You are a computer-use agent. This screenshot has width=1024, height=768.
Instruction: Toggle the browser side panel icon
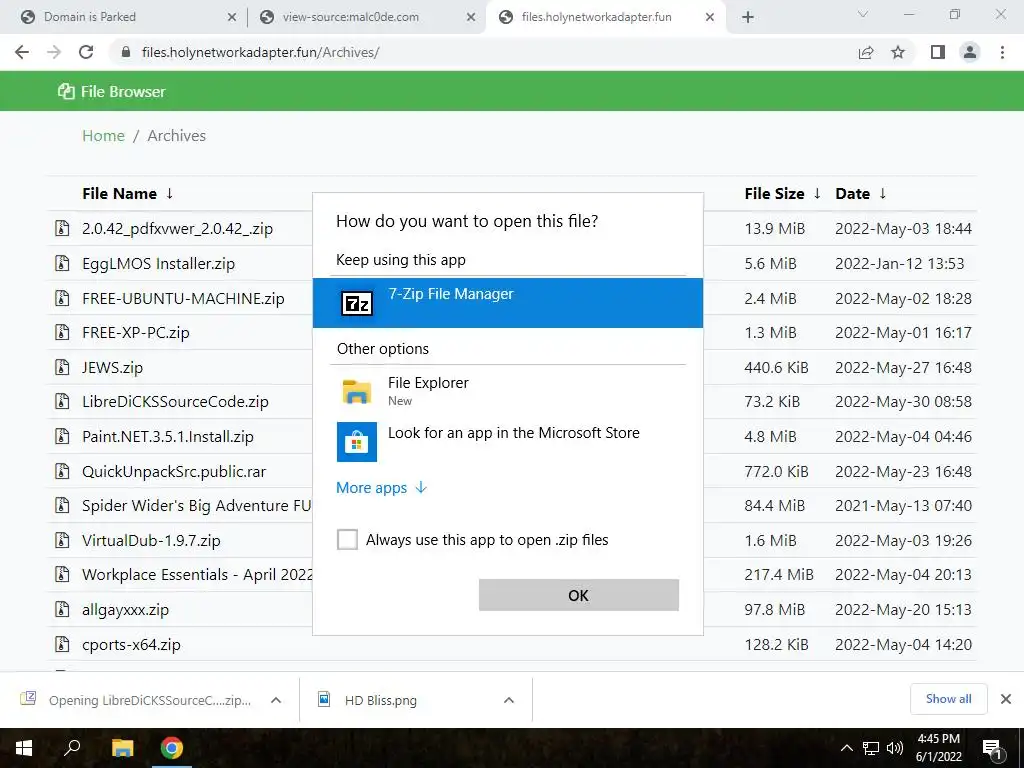point(938,52)
